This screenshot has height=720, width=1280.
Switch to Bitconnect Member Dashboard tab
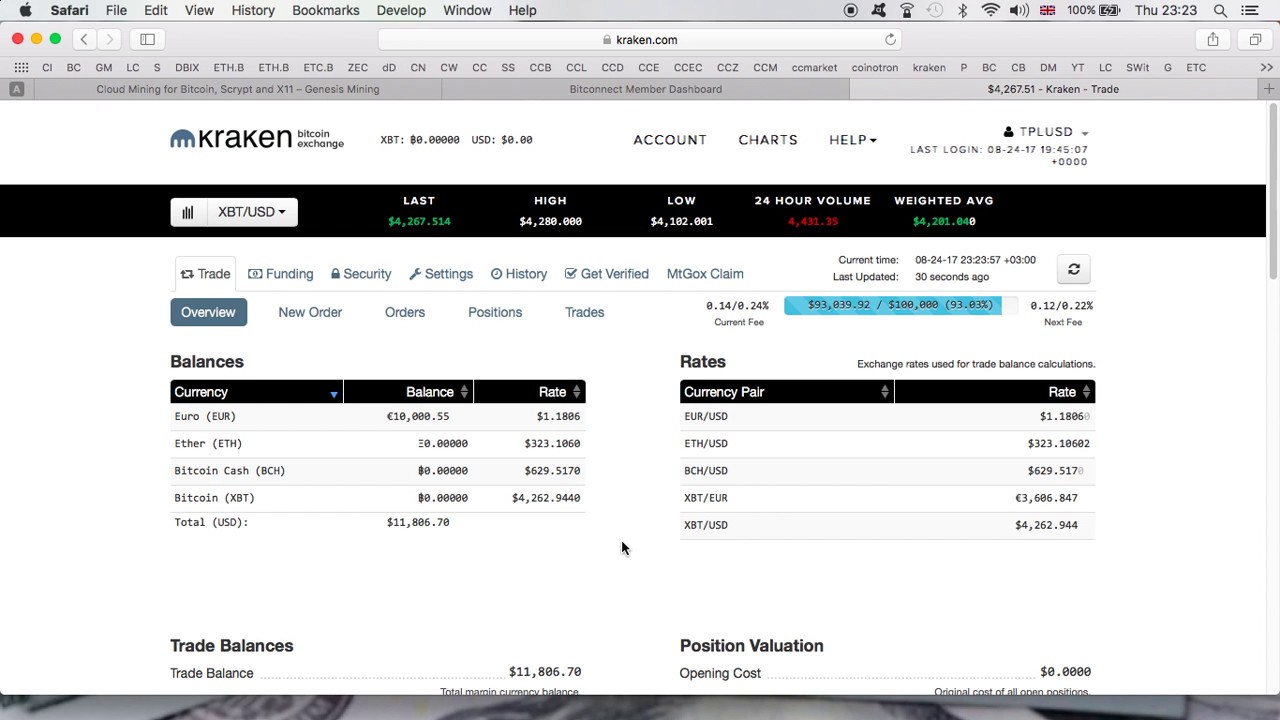[x=645, y=89]
